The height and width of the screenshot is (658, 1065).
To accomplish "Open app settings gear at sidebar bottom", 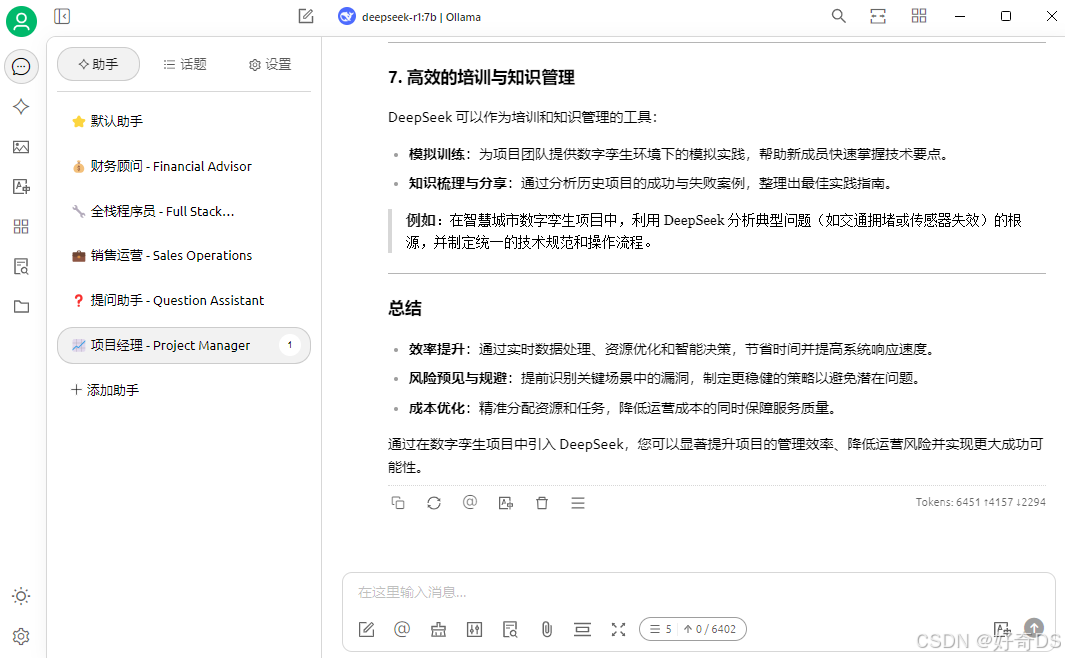I will pos(21,636).
